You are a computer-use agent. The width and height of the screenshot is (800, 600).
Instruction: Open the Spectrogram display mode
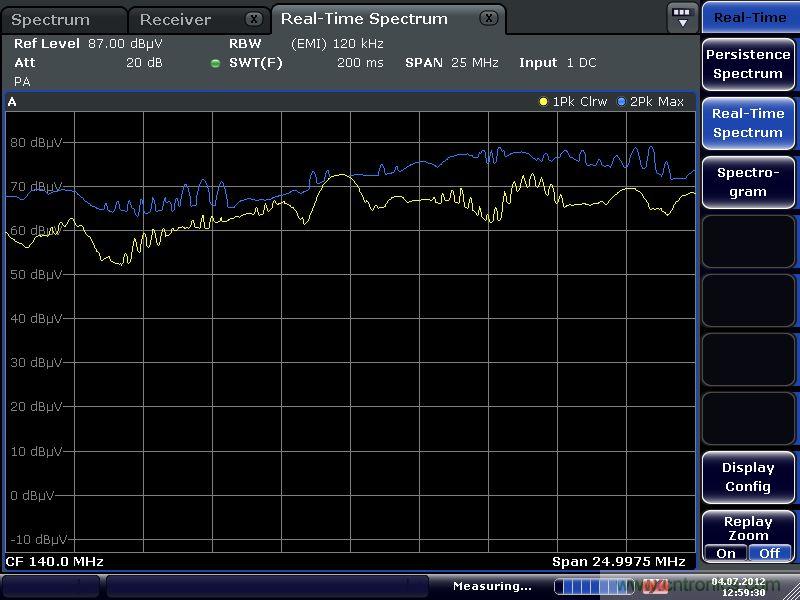748,182
